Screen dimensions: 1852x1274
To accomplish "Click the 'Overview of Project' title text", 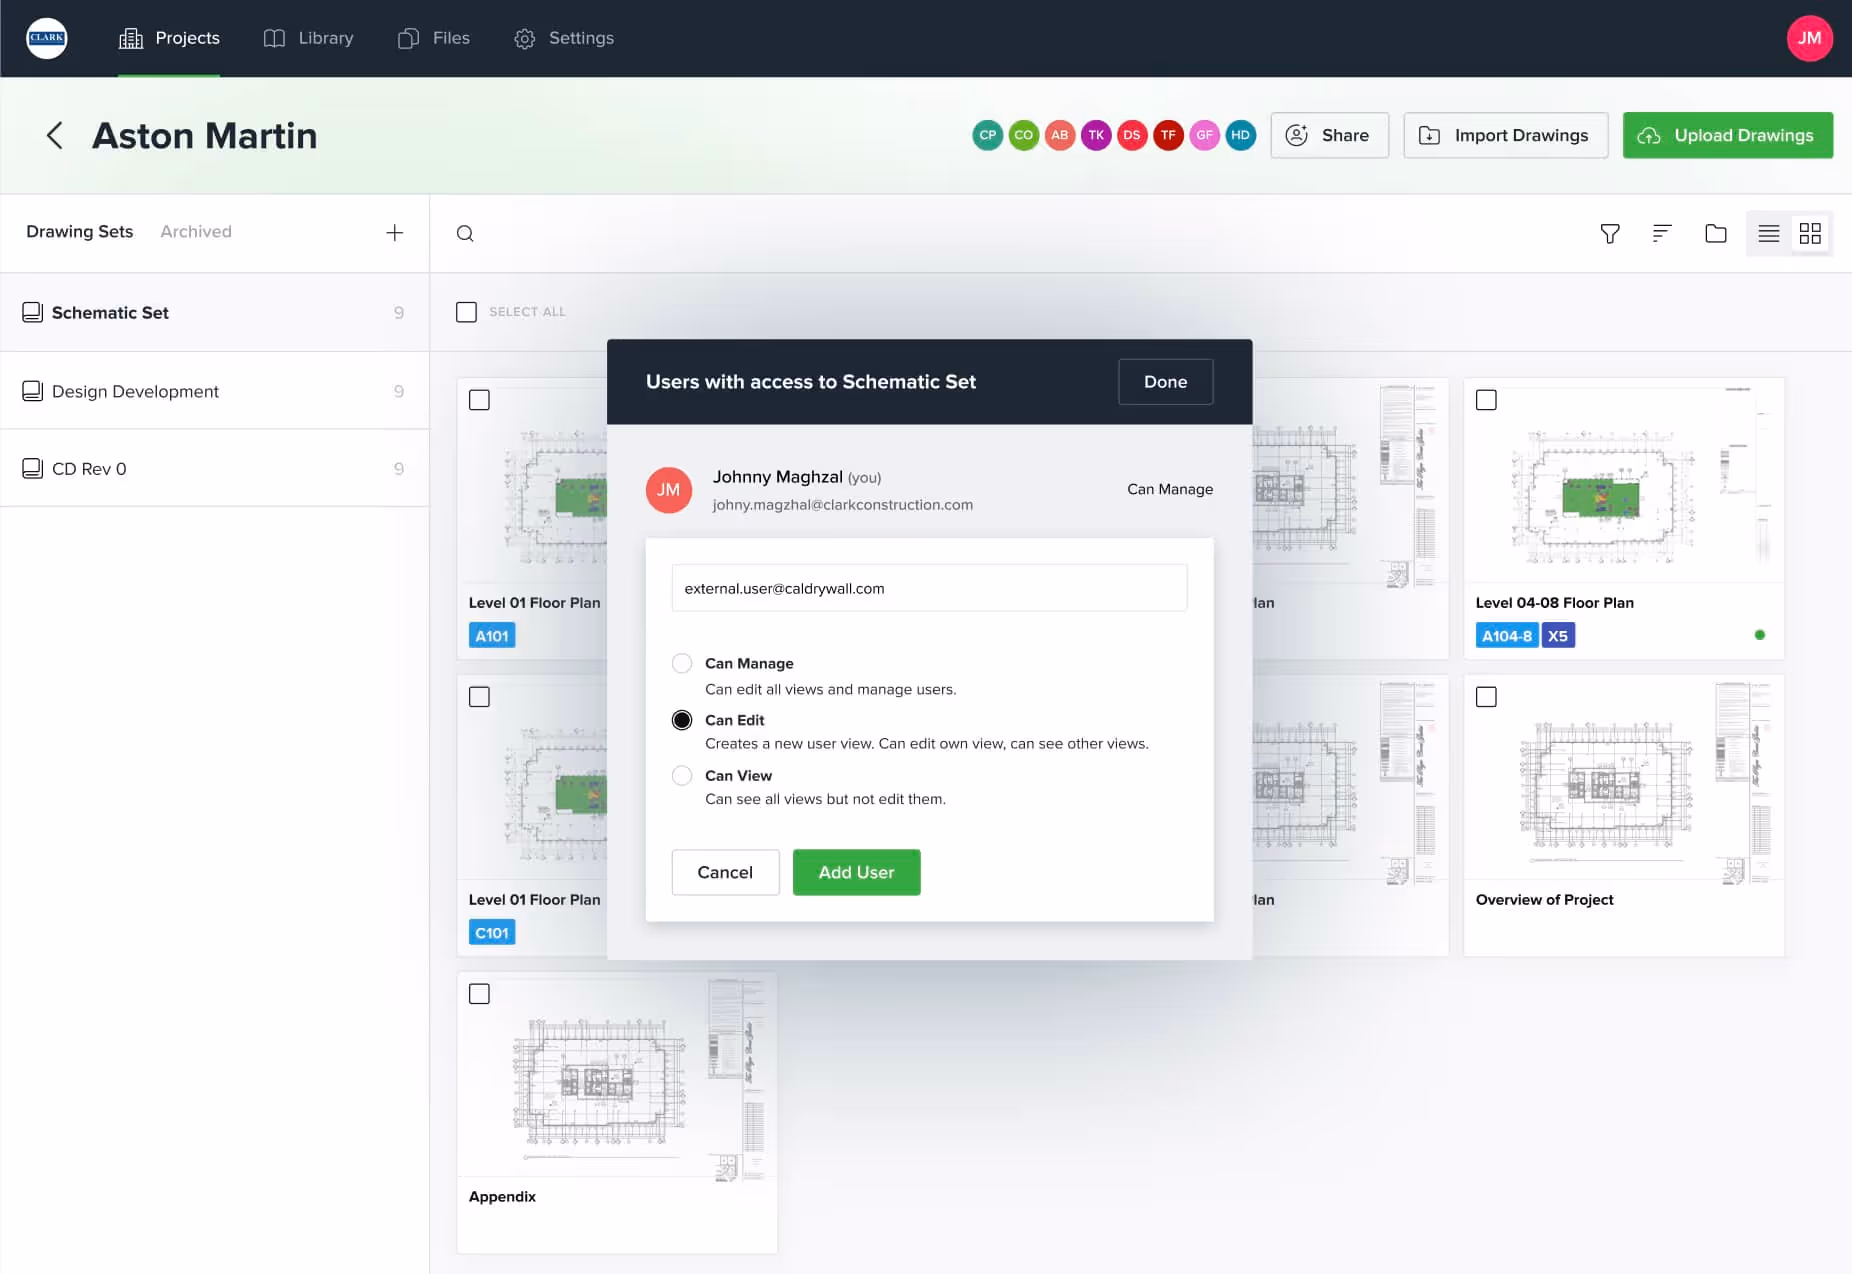I will pyautogui.click(x=1544, y=899).
